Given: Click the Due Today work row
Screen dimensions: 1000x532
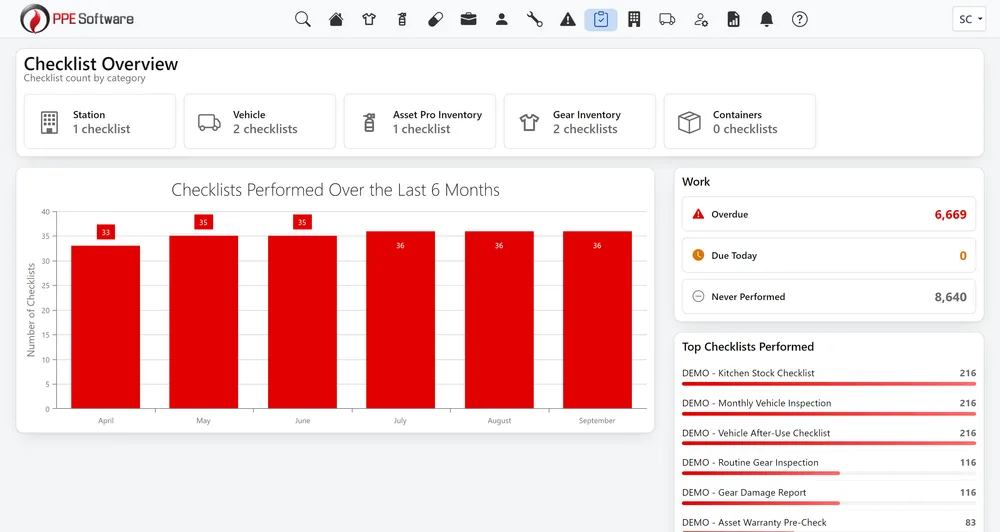Looking at the screenshot, I should point(828,256).
